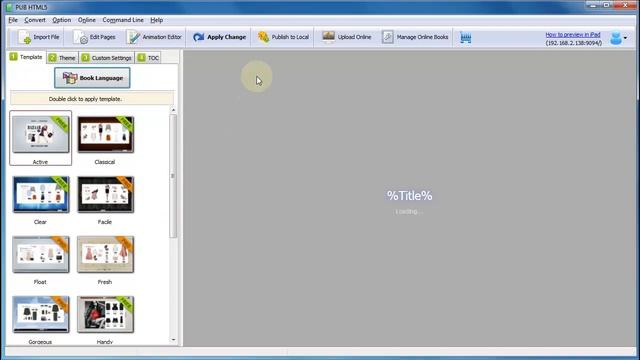The image size is (640, 360).
Task: Select the Gorgeous template thumbnail
Action: point(40,315)
